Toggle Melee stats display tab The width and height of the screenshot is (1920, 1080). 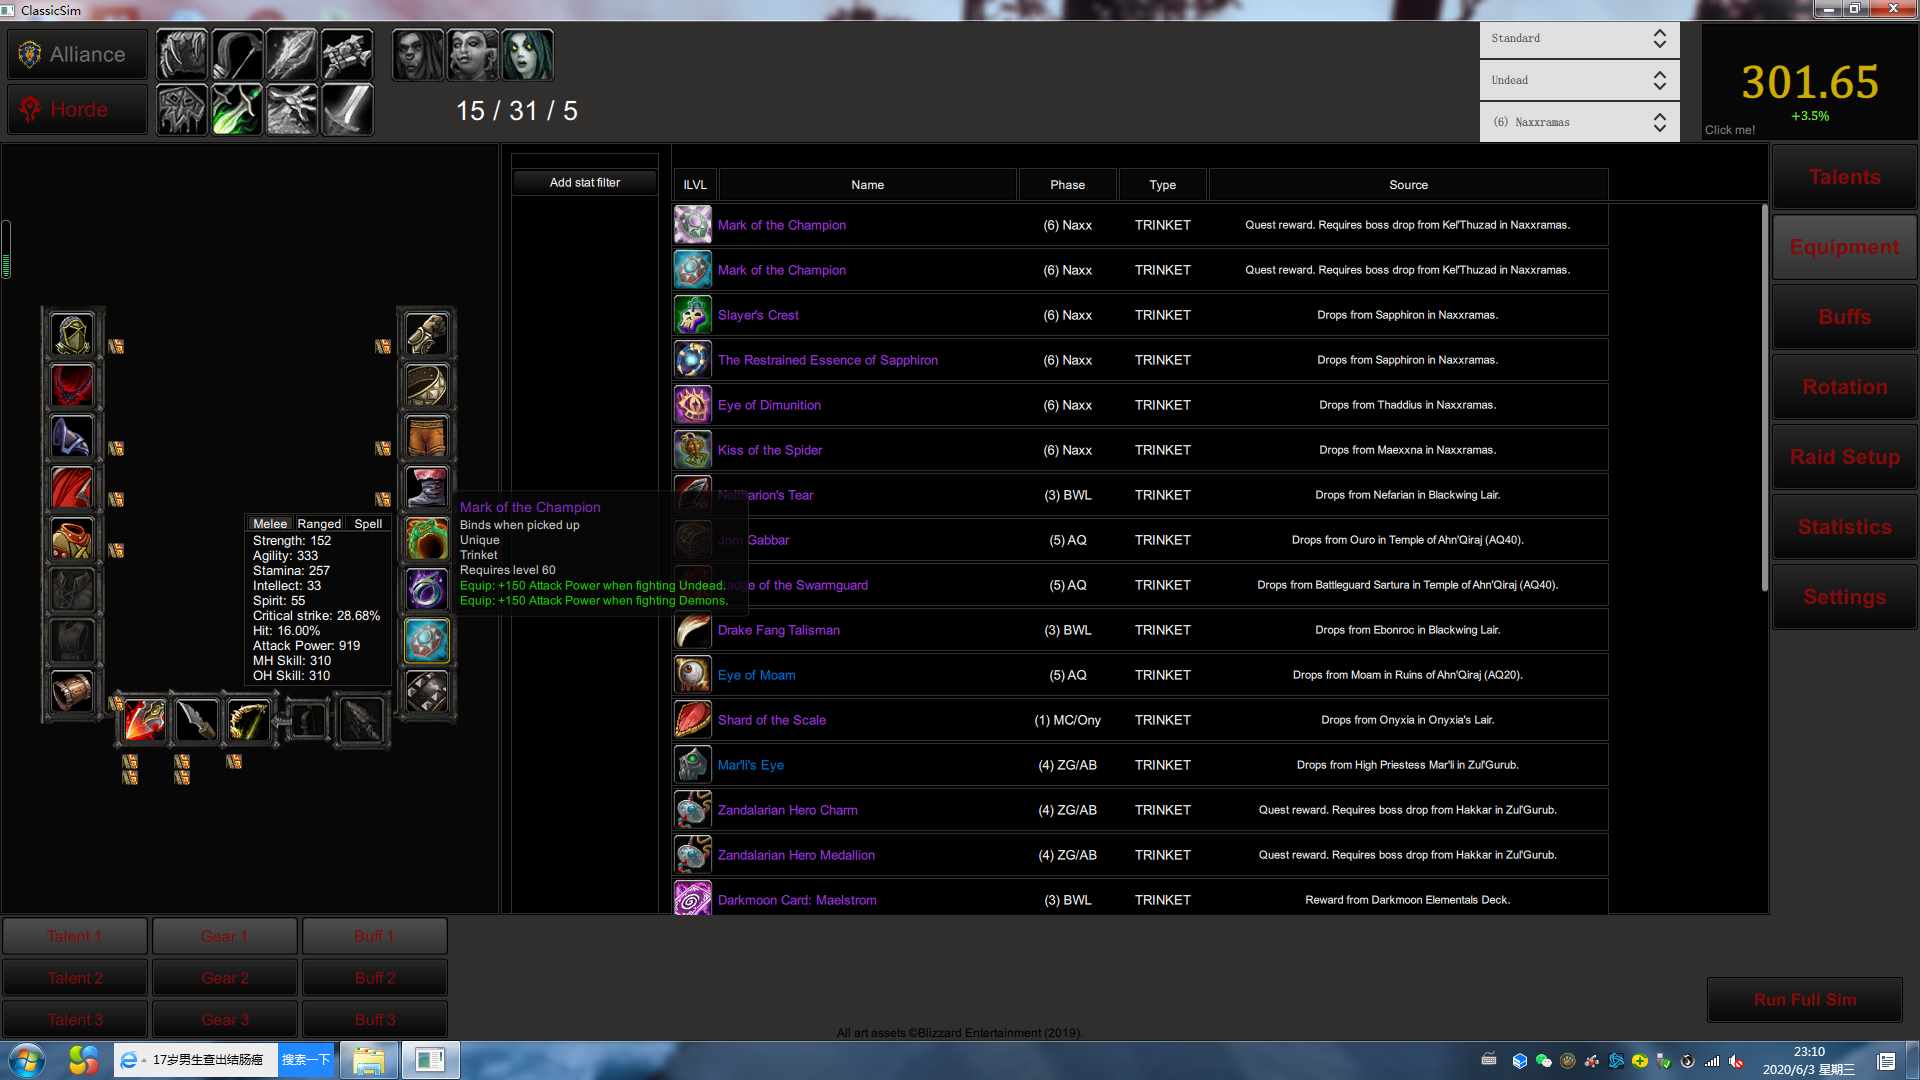coord(269,522)
